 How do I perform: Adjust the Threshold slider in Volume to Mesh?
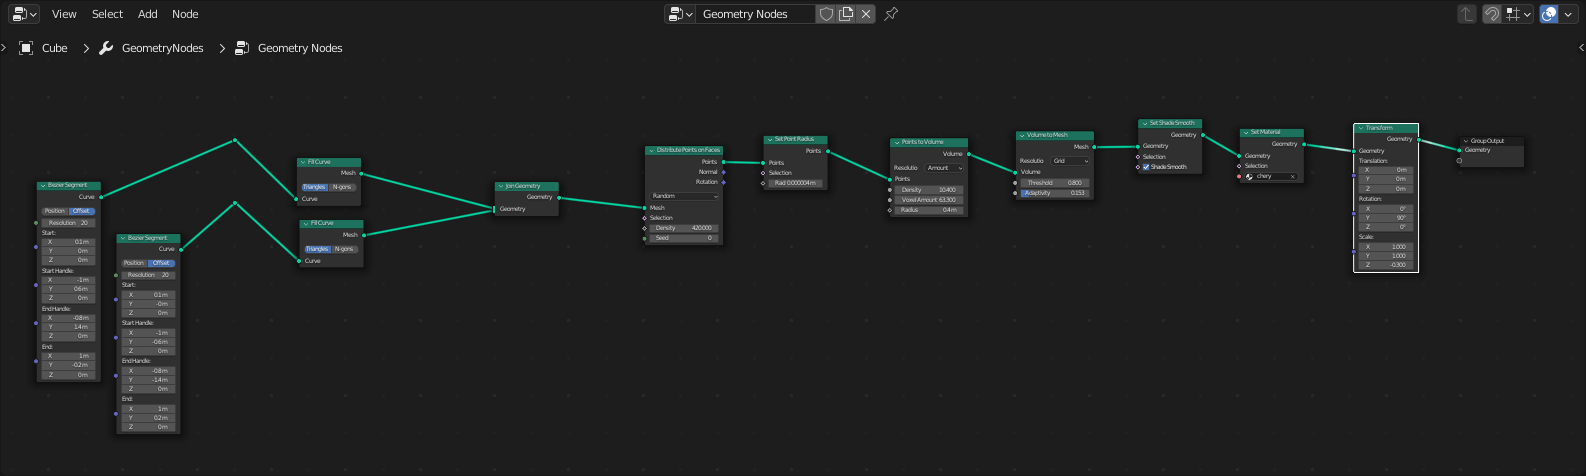1055,183
